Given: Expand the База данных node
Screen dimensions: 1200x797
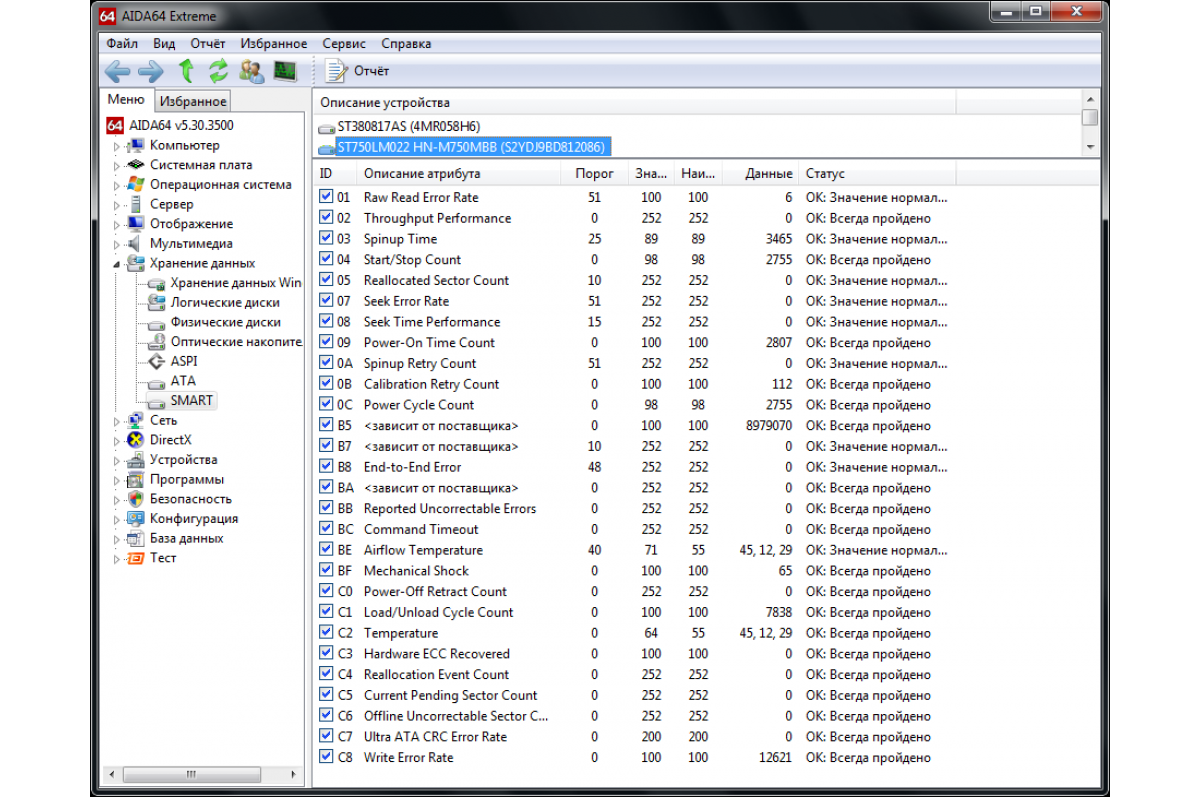Looking at the screenshot, I should click(116, 538).
